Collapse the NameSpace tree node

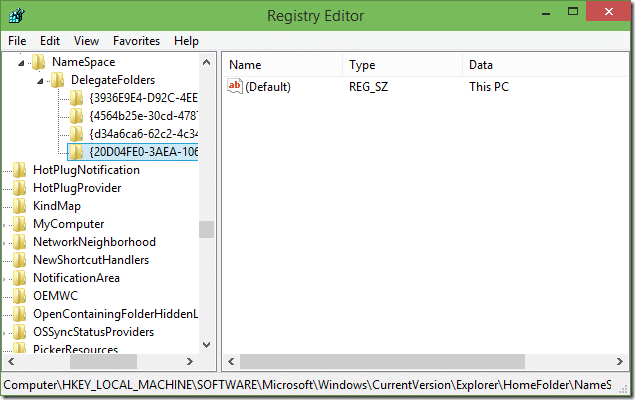(x=21, y=63)
